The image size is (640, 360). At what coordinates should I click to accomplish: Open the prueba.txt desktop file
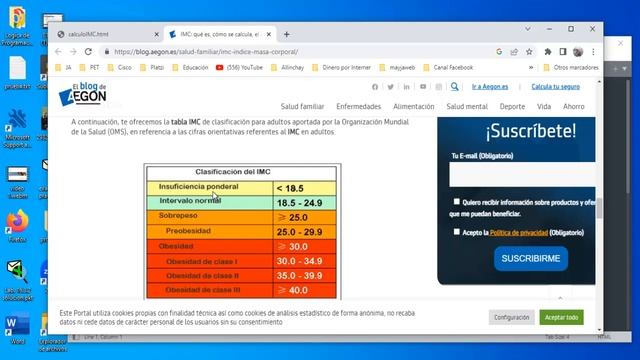point(17,73)
